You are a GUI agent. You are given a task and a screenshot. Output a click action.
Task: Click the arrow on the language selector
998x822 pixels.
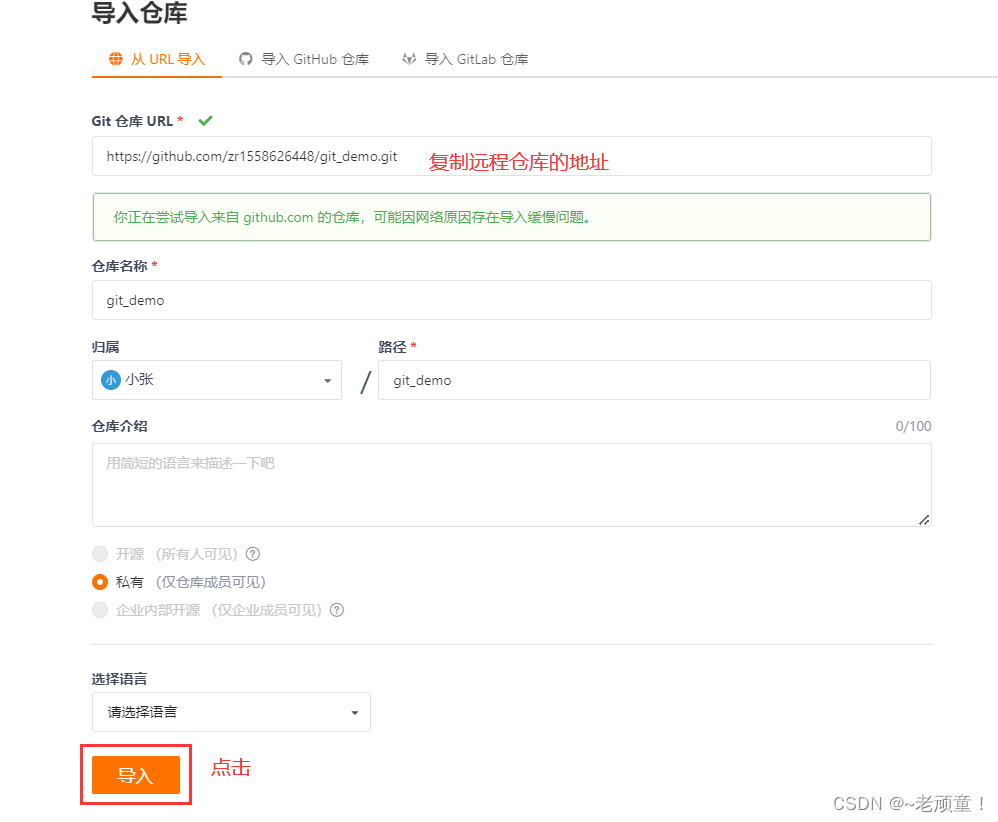click(355, 712)
